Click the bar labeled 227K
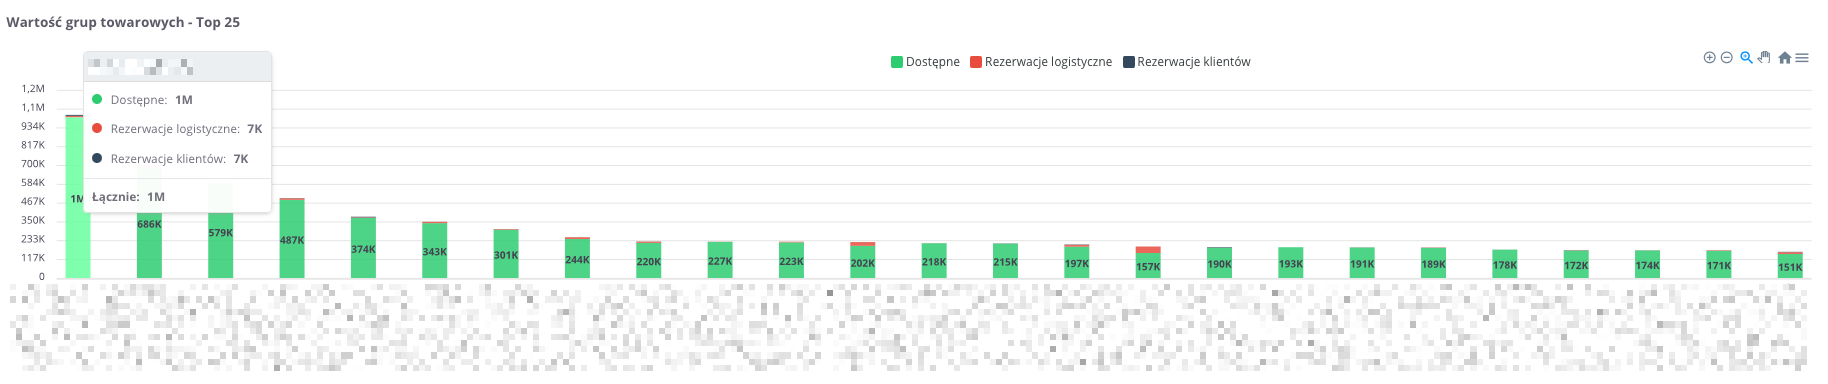The height and width of the screenshot is (384, 1828). (x=720, y=260)
